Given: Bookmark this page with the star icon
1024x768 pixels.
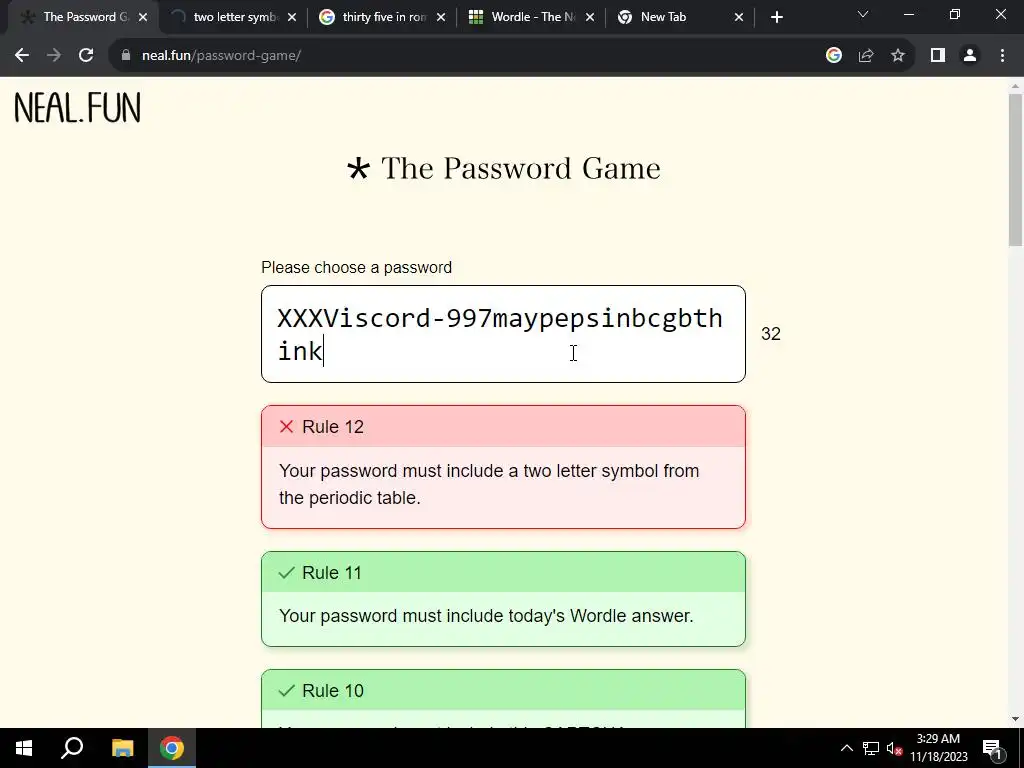Looking at the screenshot, I should [x=898, y=56].
